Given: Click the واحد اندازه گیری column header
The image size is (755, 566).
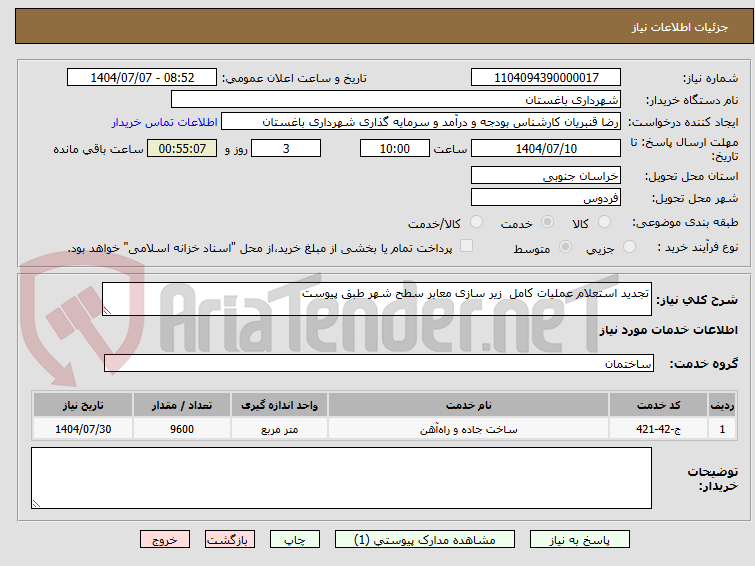Looking at the screenshot, I should tap(279, 405).
